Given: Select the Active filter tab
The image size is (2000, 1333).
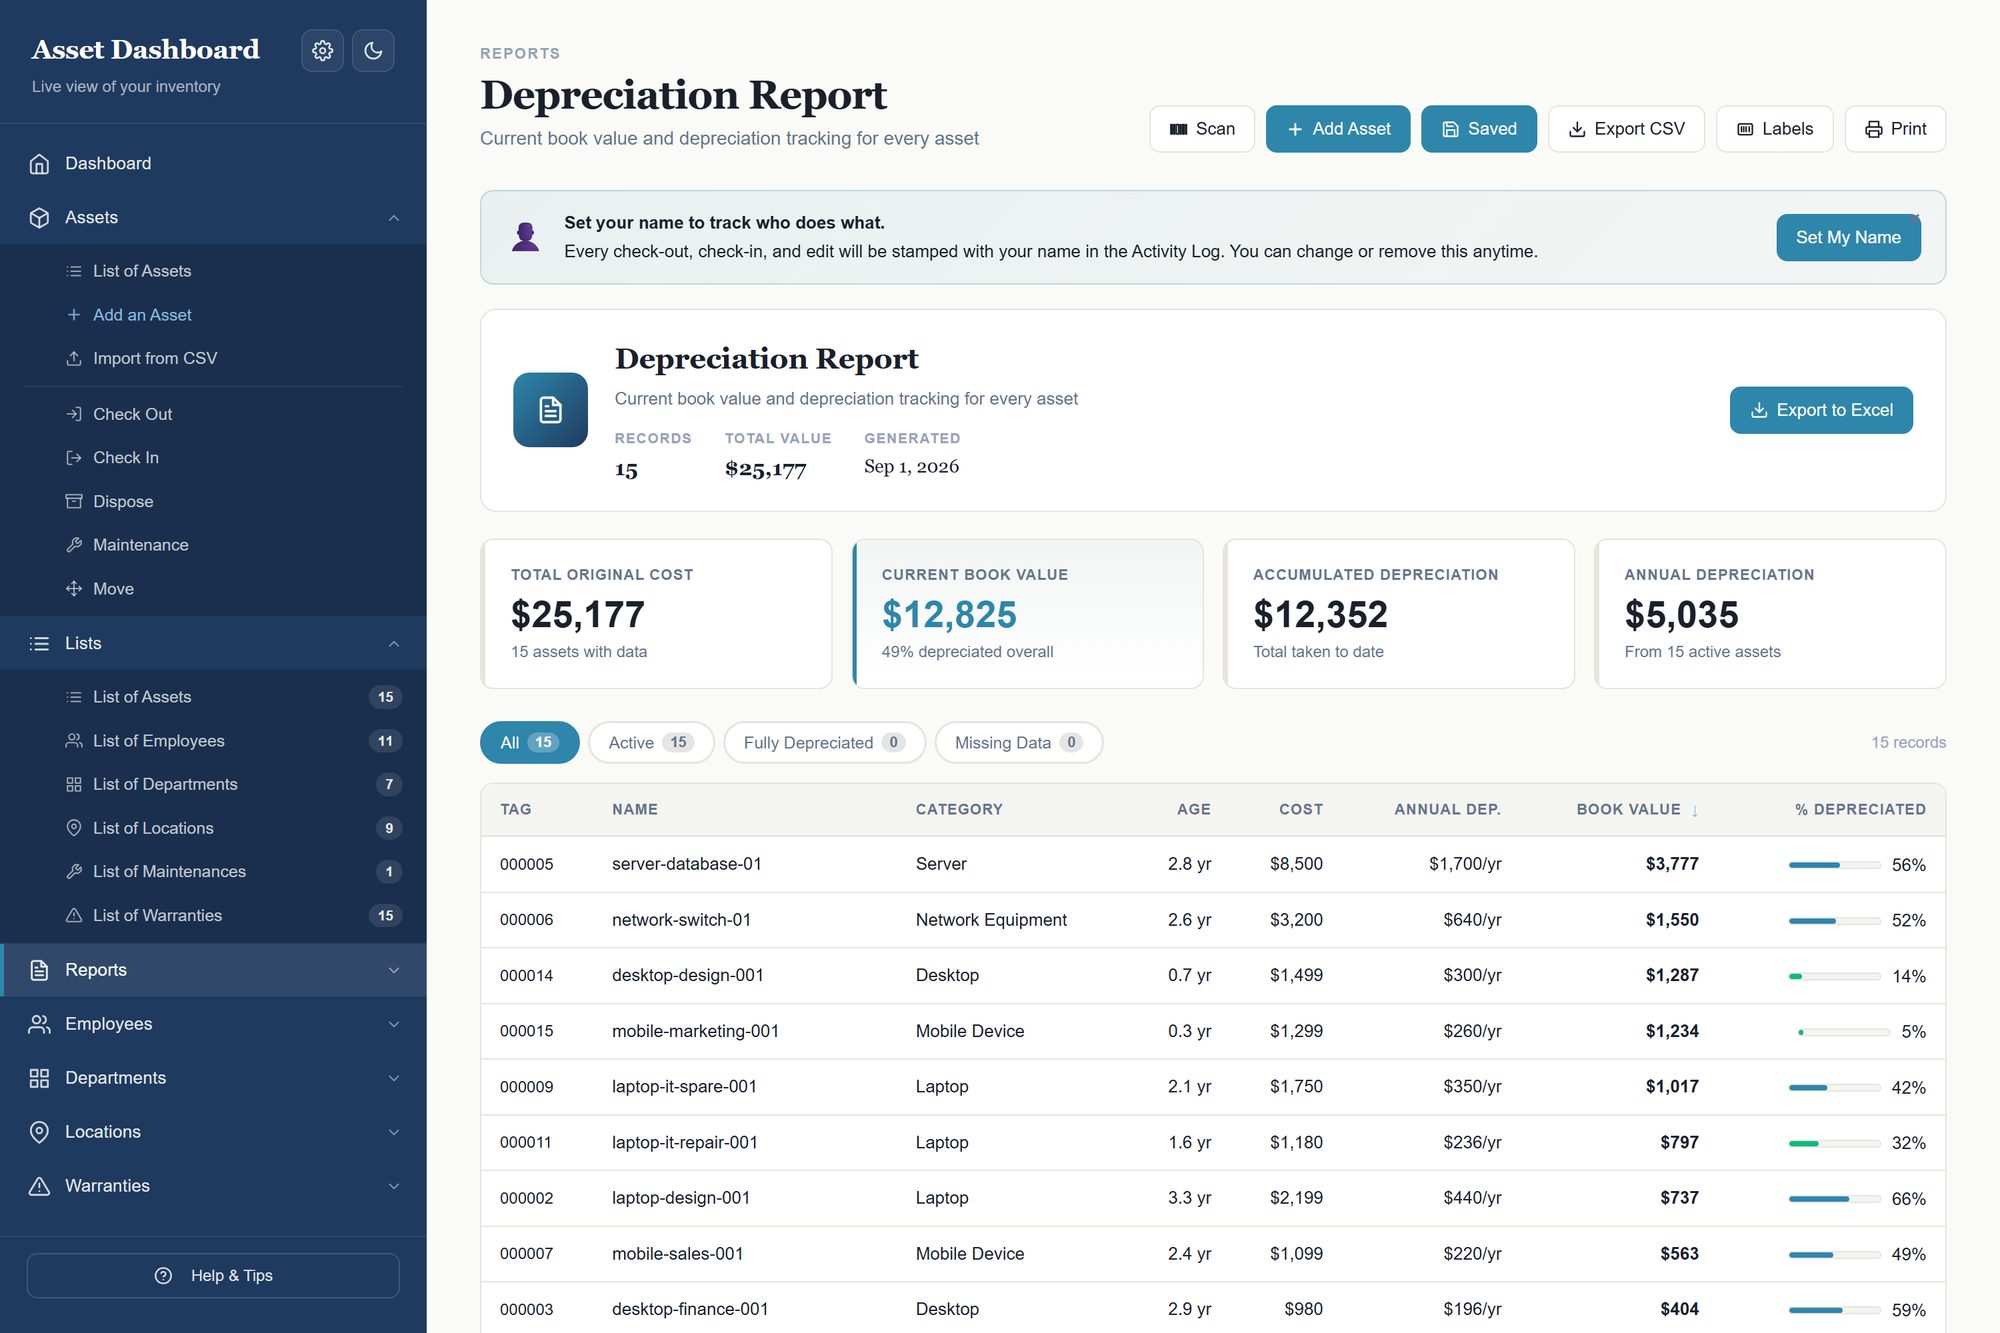Looking at the screenshot, I should (x=651, y=742).
